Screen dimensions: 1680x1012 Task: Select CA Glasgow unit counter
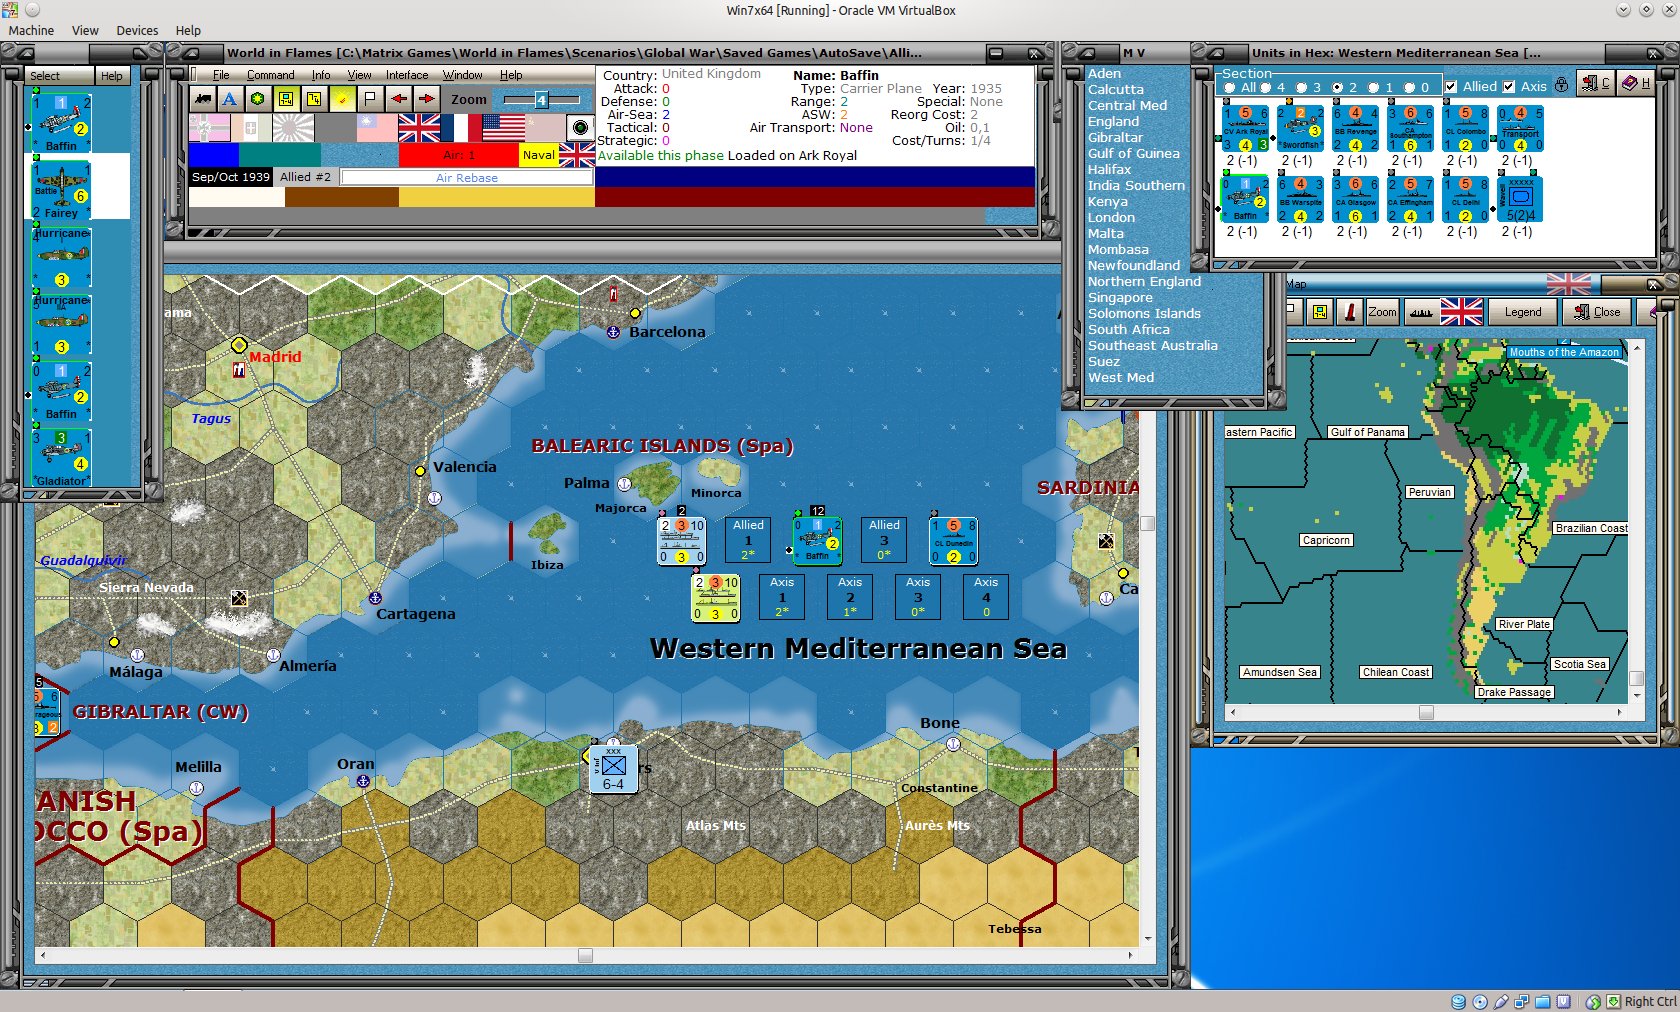point(1355,200)
